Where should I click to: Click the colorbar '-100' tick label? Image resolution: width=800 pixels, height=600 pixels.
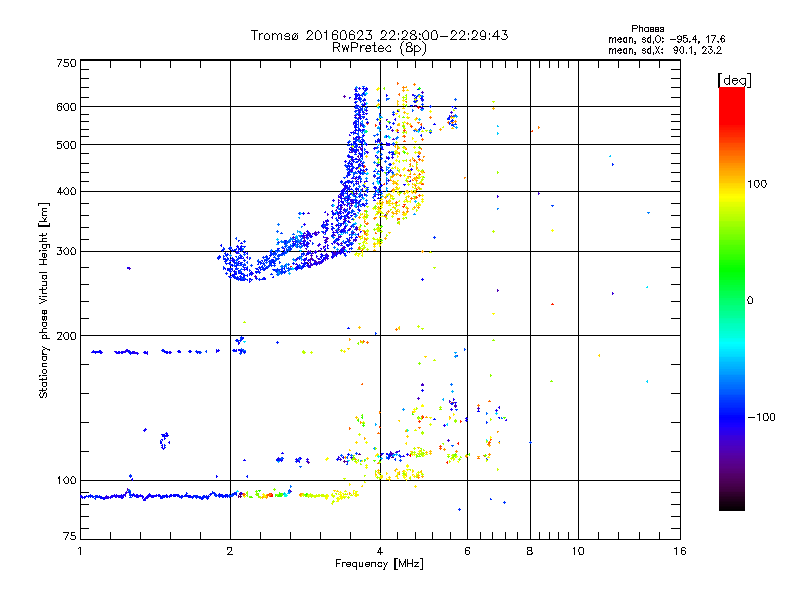pyautogui.click(x=761, y=417)
